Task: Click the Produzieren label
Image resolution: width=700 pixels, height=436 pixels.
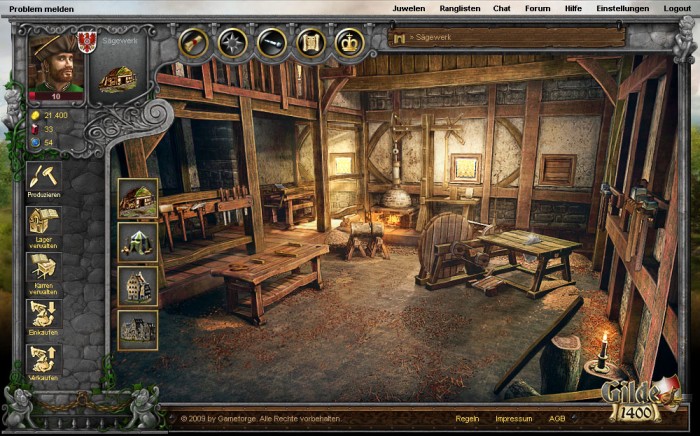Action: [x=44, y=195]
